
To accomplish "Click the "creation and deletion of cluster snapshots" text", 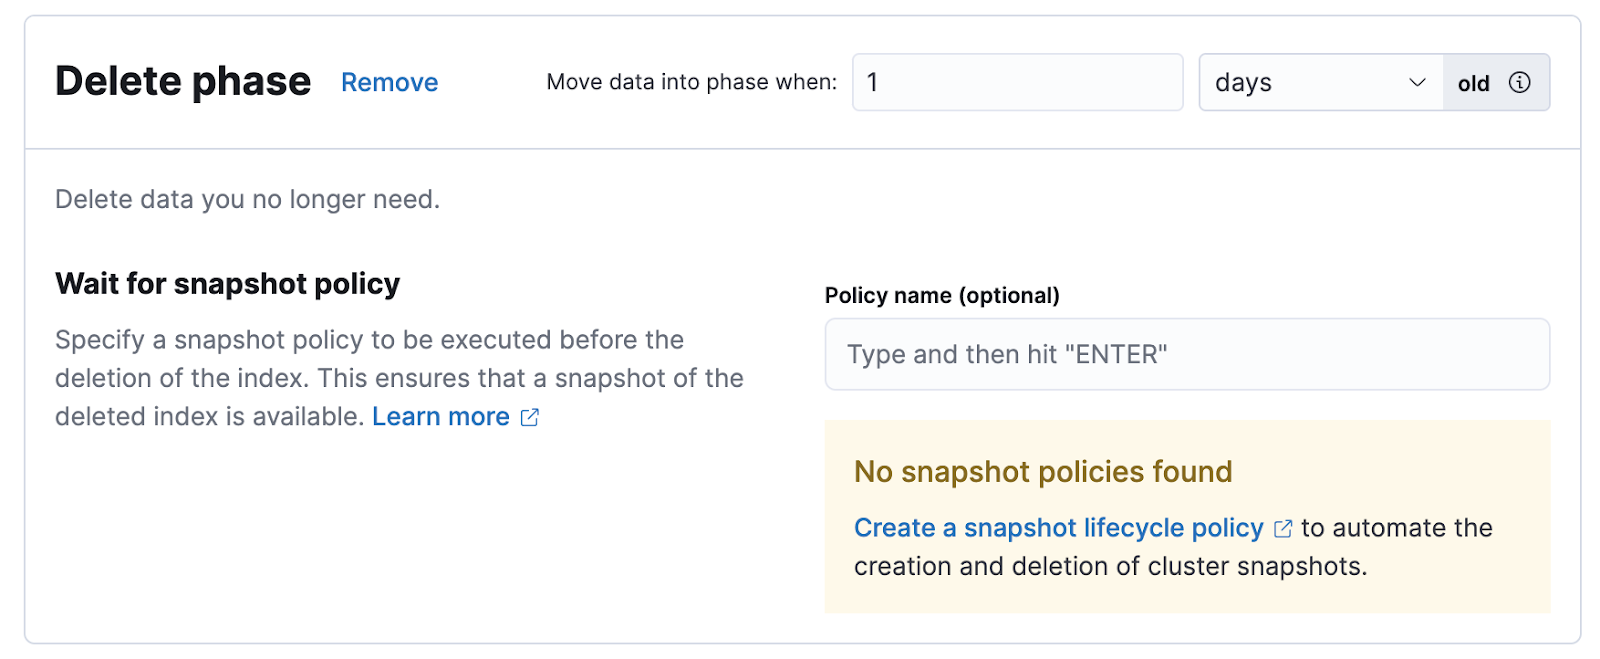I will pos(1110,567).
